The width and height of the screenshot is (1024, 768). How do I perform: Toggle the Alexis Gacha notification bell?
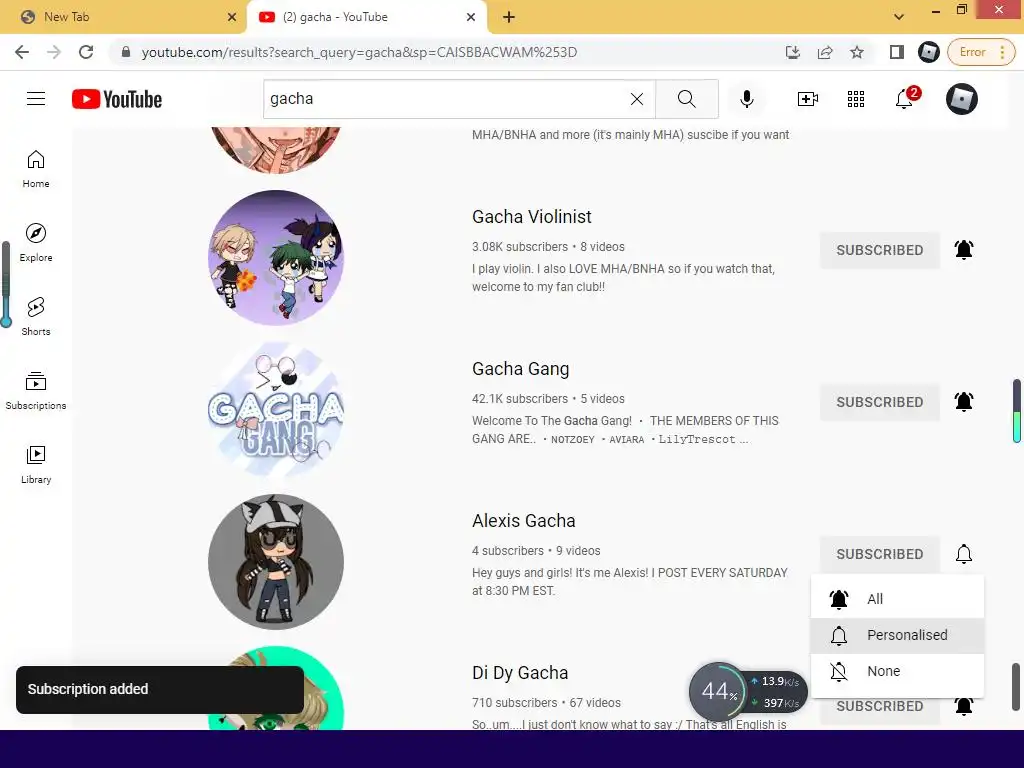coord(964,554)
